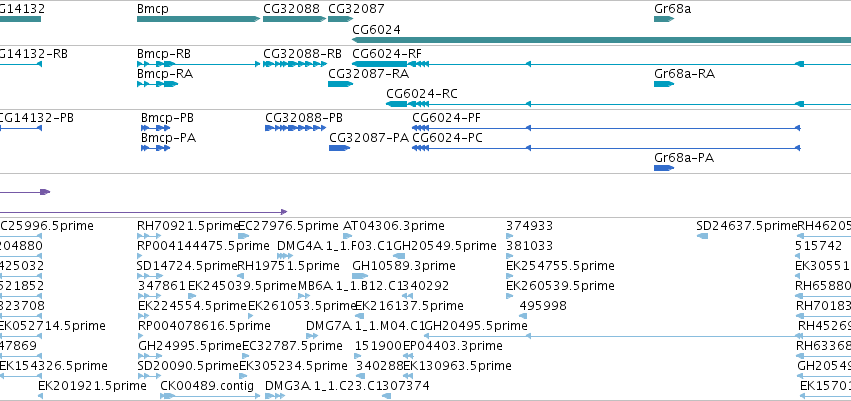Select the SD20090.5prime EST label

(x=188, y=366)
